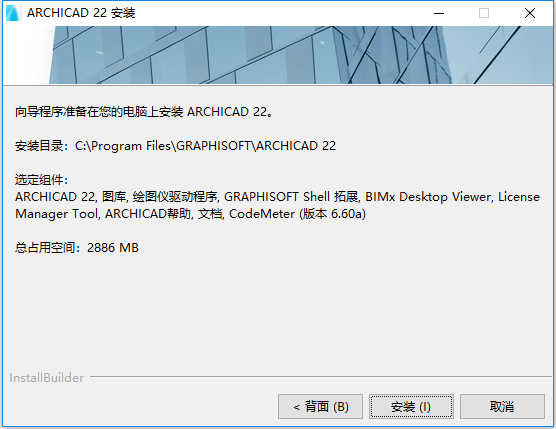Click the 向导程序准备 introduction sentence

pos(144,112)
